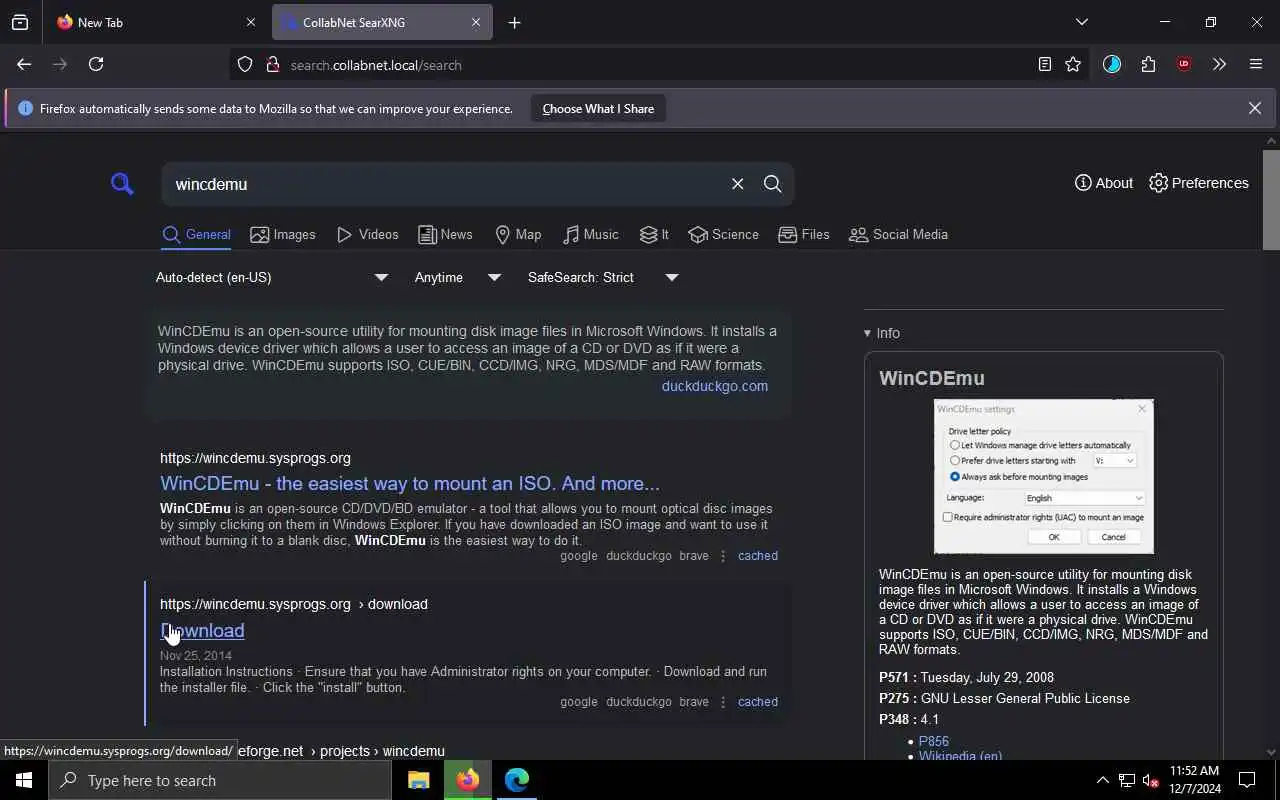Open the volume tray icon
Image resolution: width=1280 pixels, height=800 pixels.
1151,780
